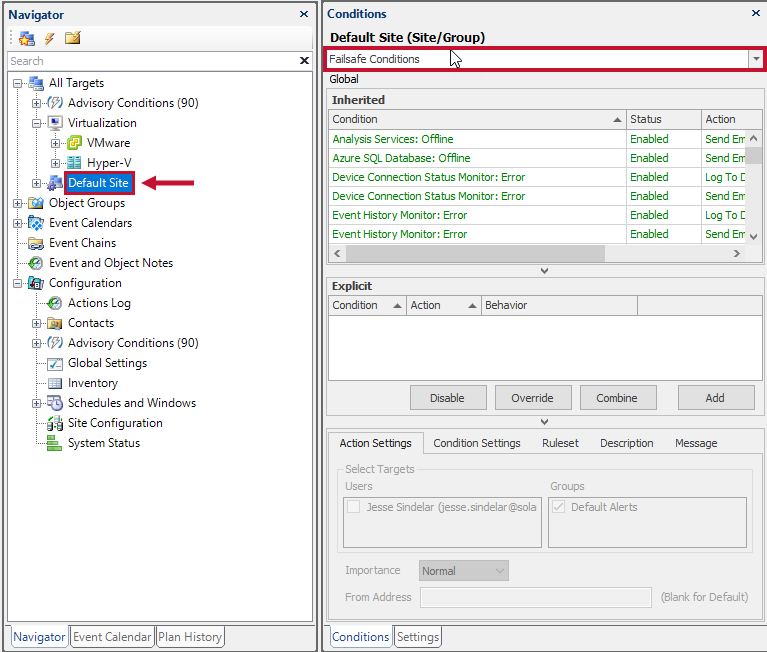Image resolution: width=767 pixels, height=652 pixels.
Task: Click the Disable button
Action: click(448, 398)
